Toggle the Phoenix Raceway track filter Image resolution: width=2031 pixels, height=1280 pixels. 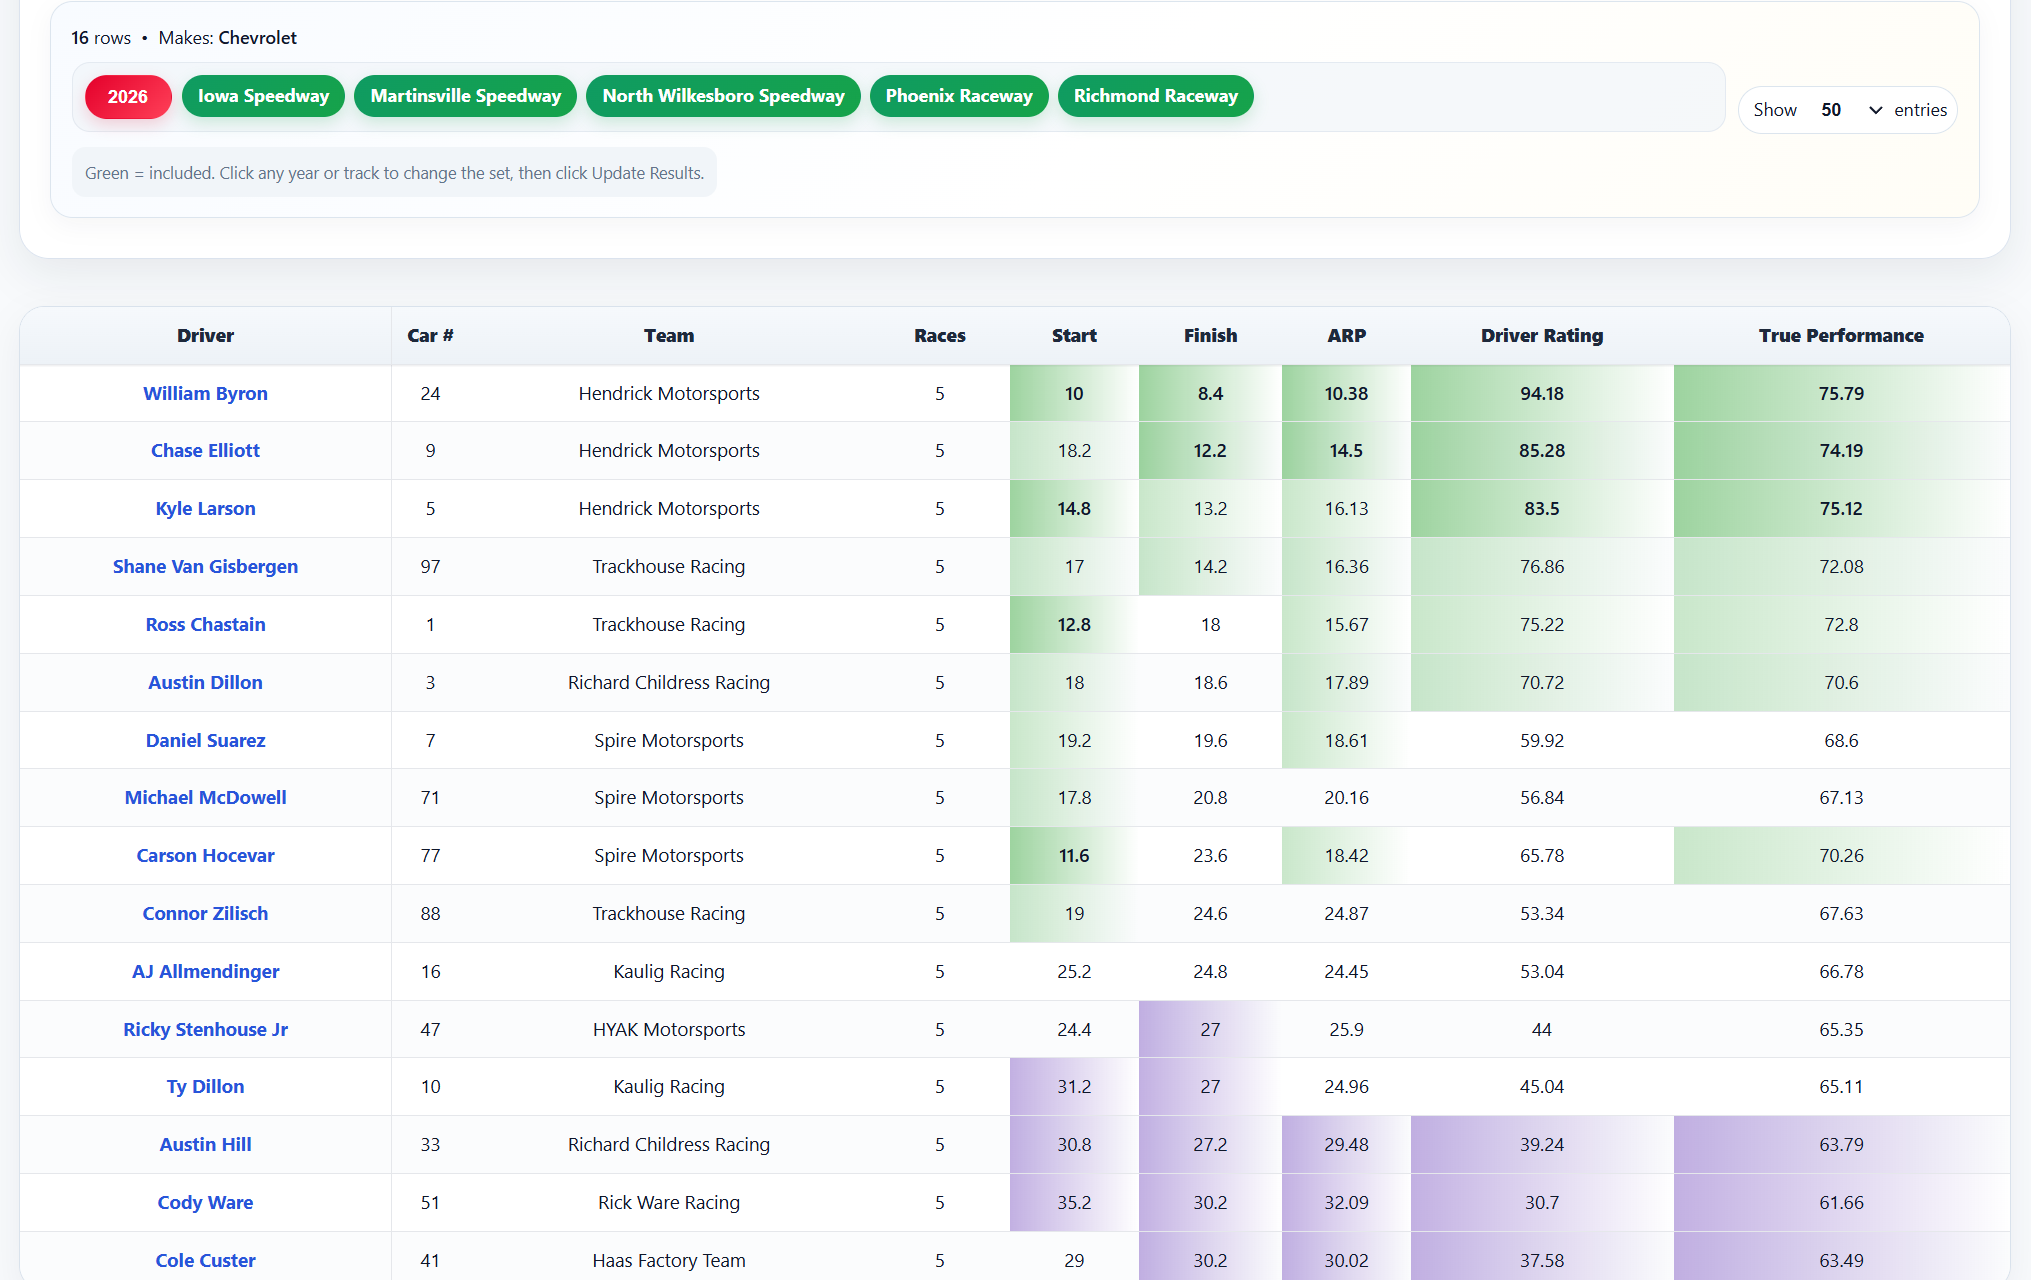tap(959, 96)
